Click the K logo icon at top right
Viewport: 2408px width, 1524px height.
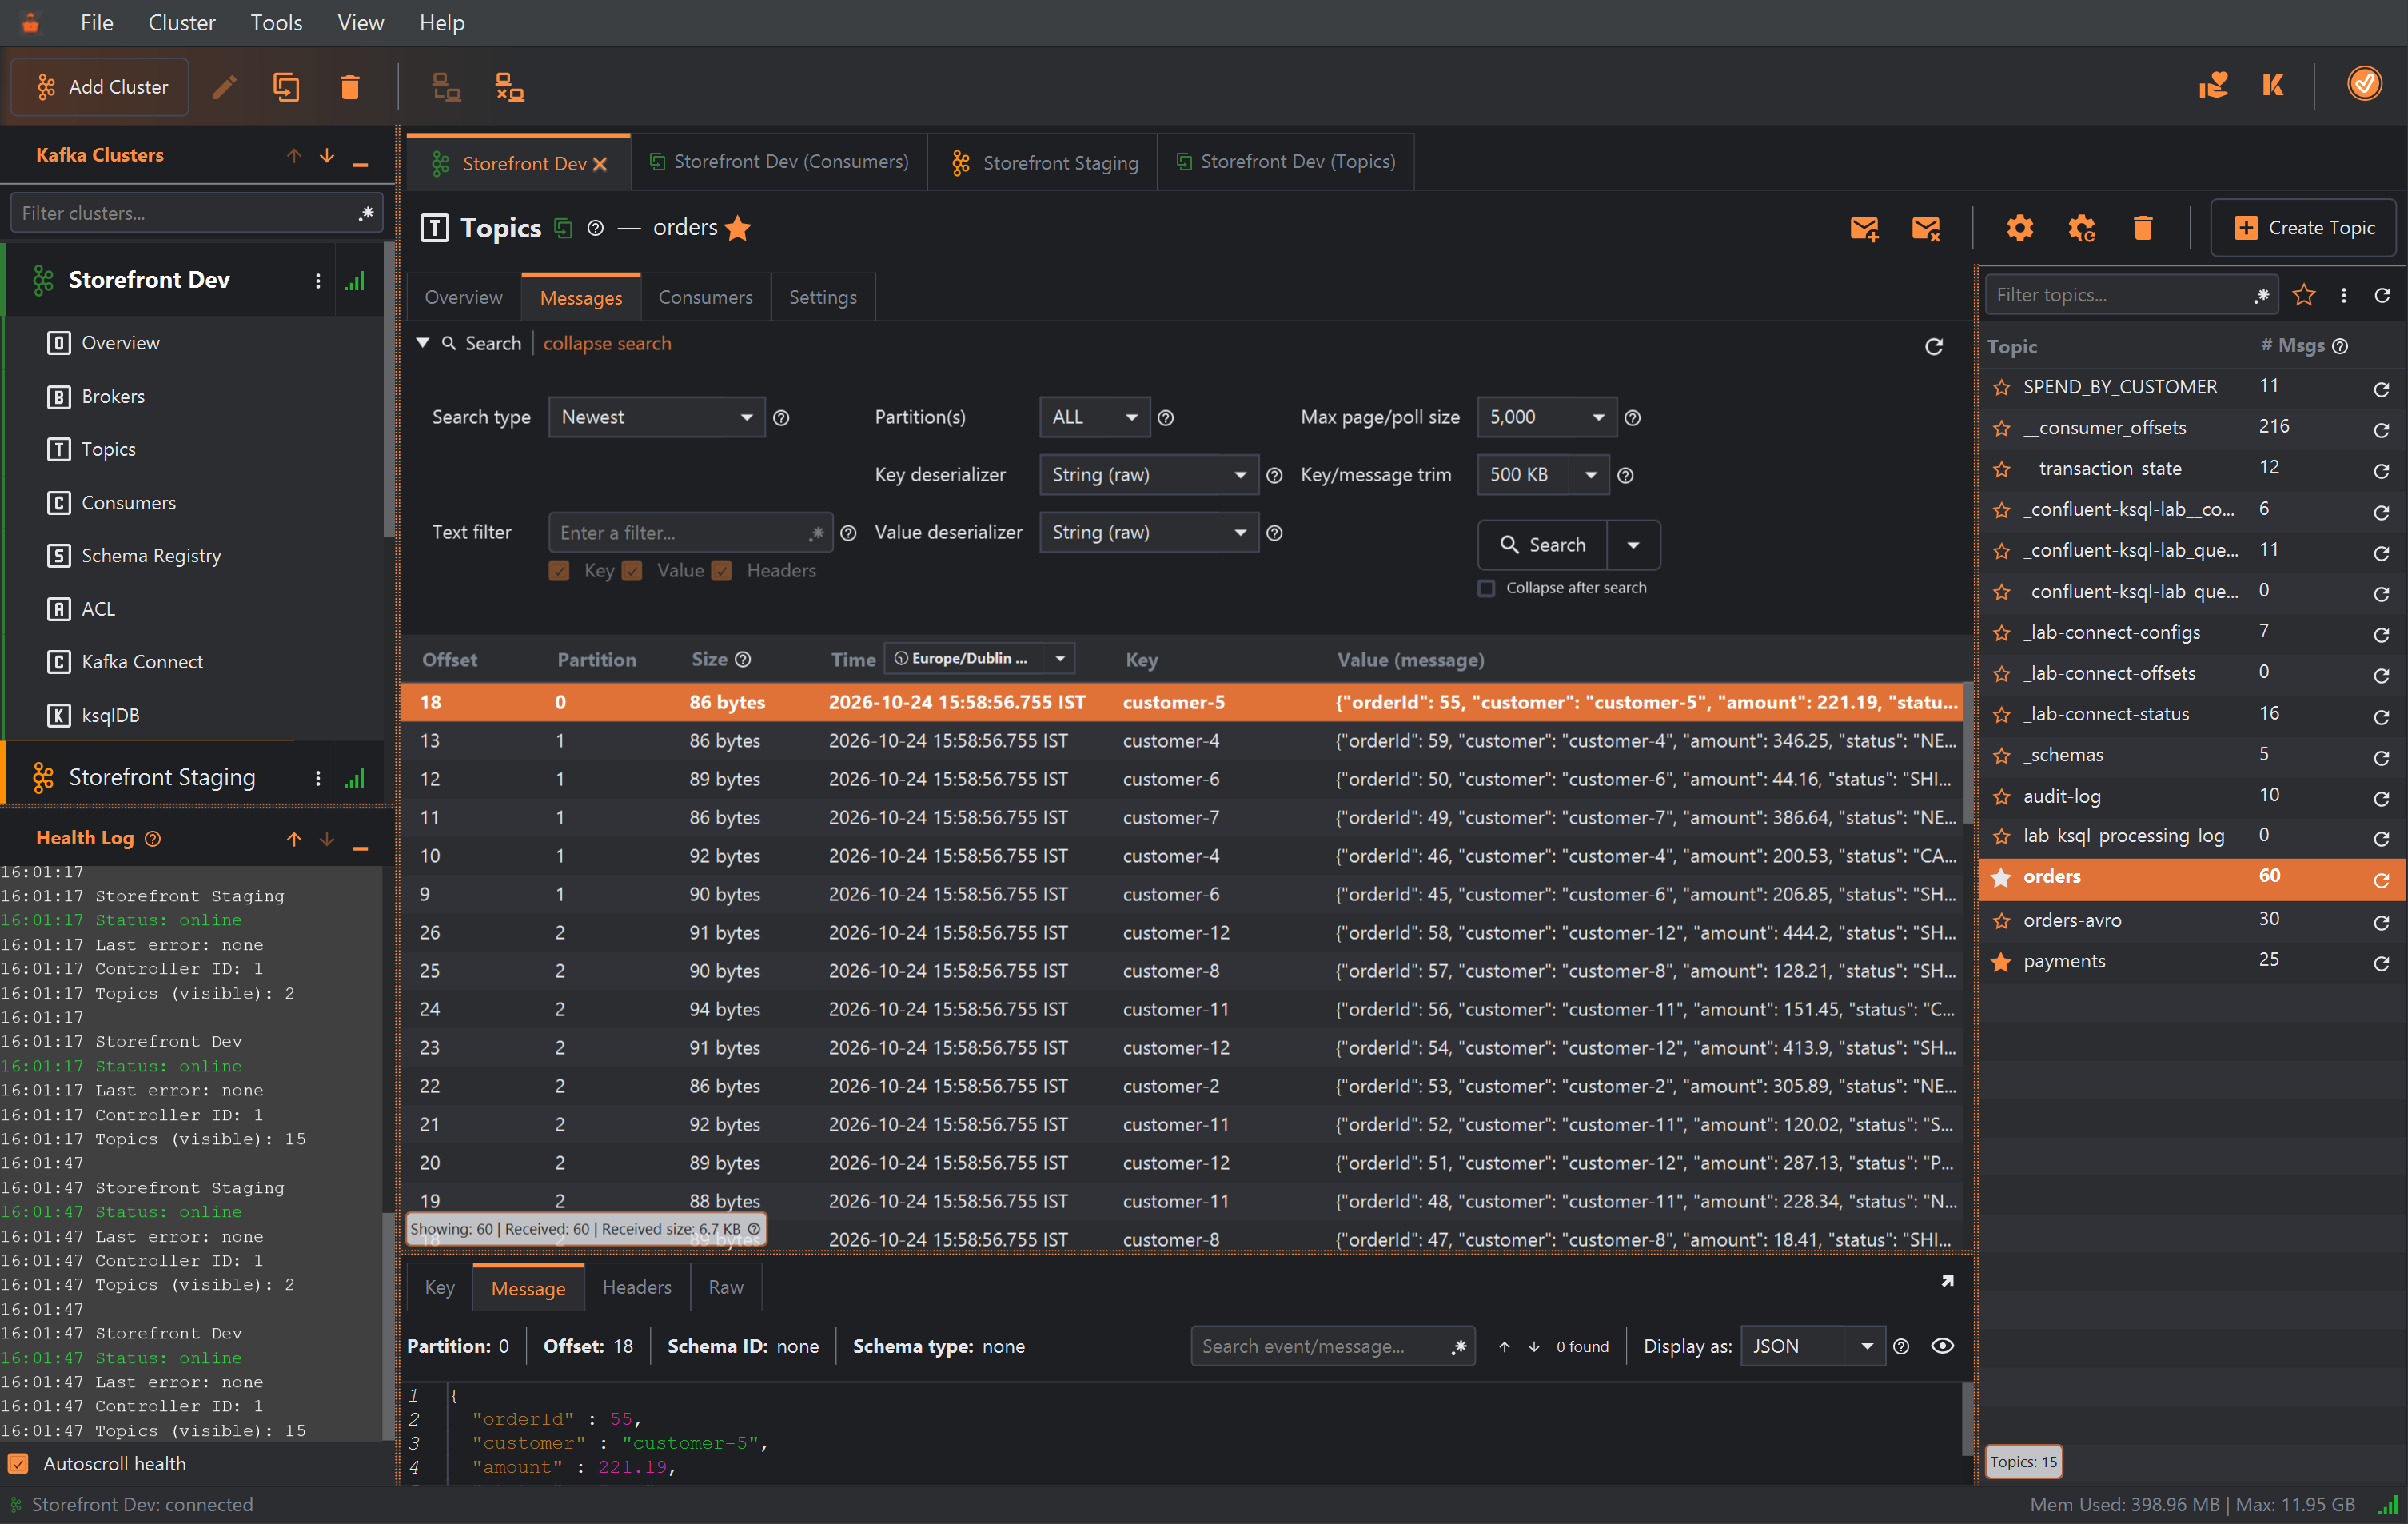pos(2272,85)
